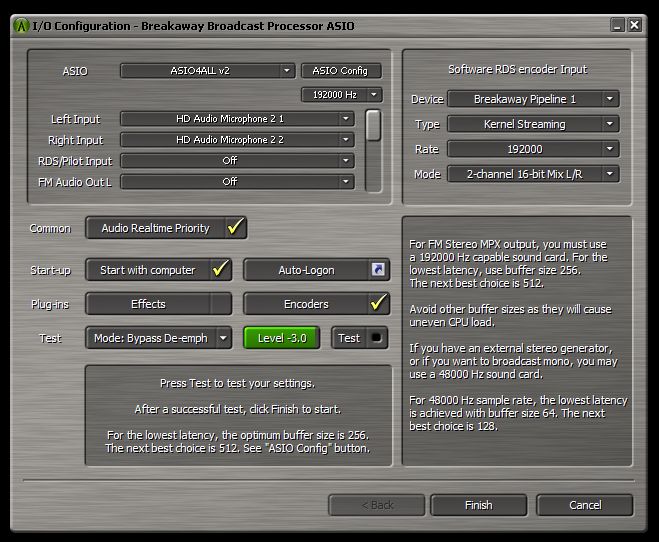The height and width of the screenshot is (542, 659).
Task: Toggle the Encoders checkmark
Action: (x=378, y=303)
